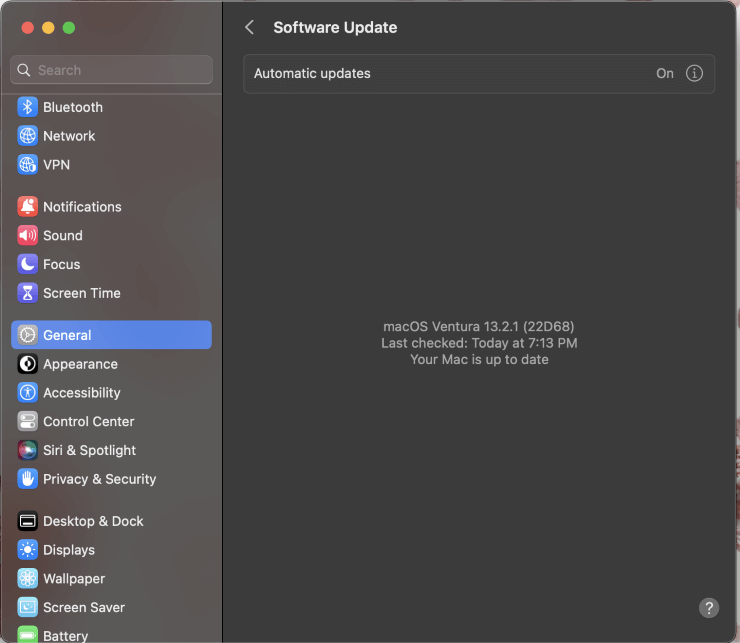Click the Search field

pyautogui.click(x=112, y=70)
